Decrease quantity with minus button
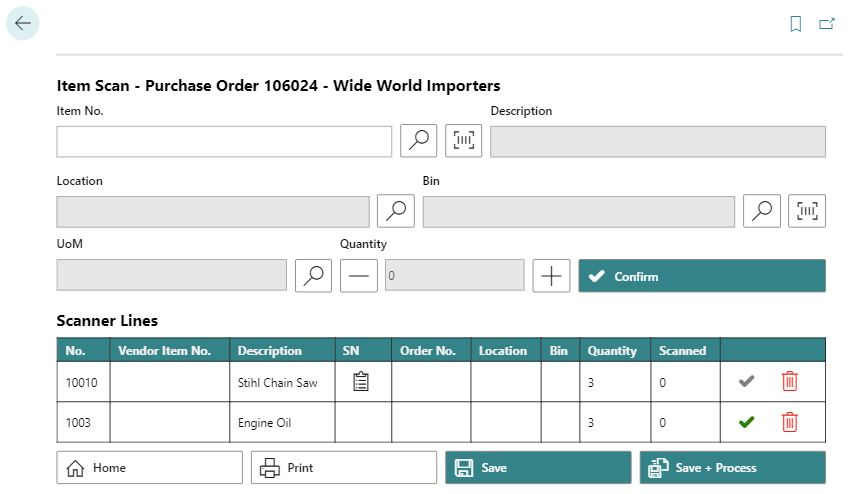 (359, 275)
